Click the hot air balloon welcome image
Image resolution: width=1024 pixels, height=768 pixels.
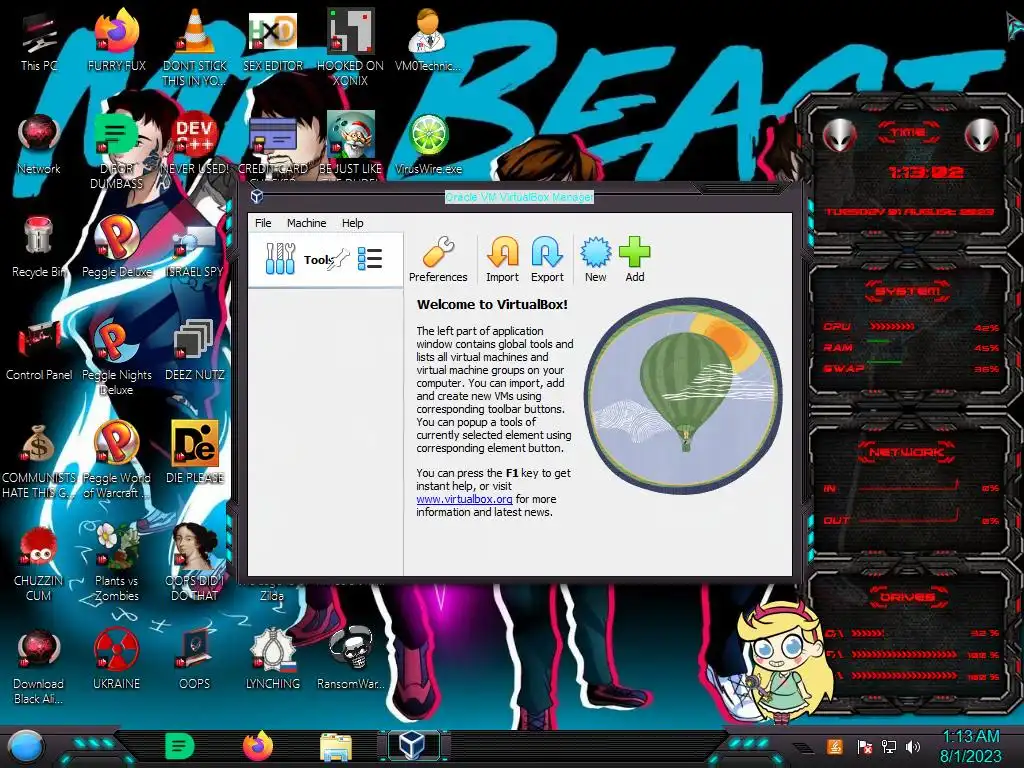(x=683, y=396)
